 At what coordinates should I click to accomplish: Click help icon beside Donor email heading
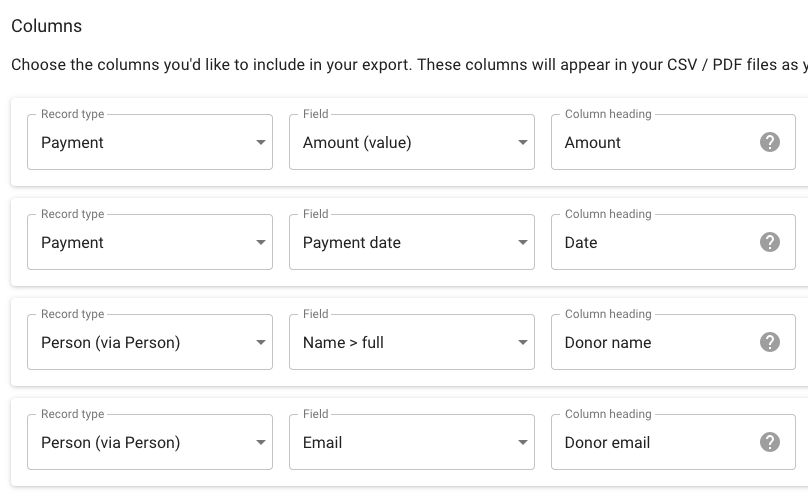coord(770,442)
